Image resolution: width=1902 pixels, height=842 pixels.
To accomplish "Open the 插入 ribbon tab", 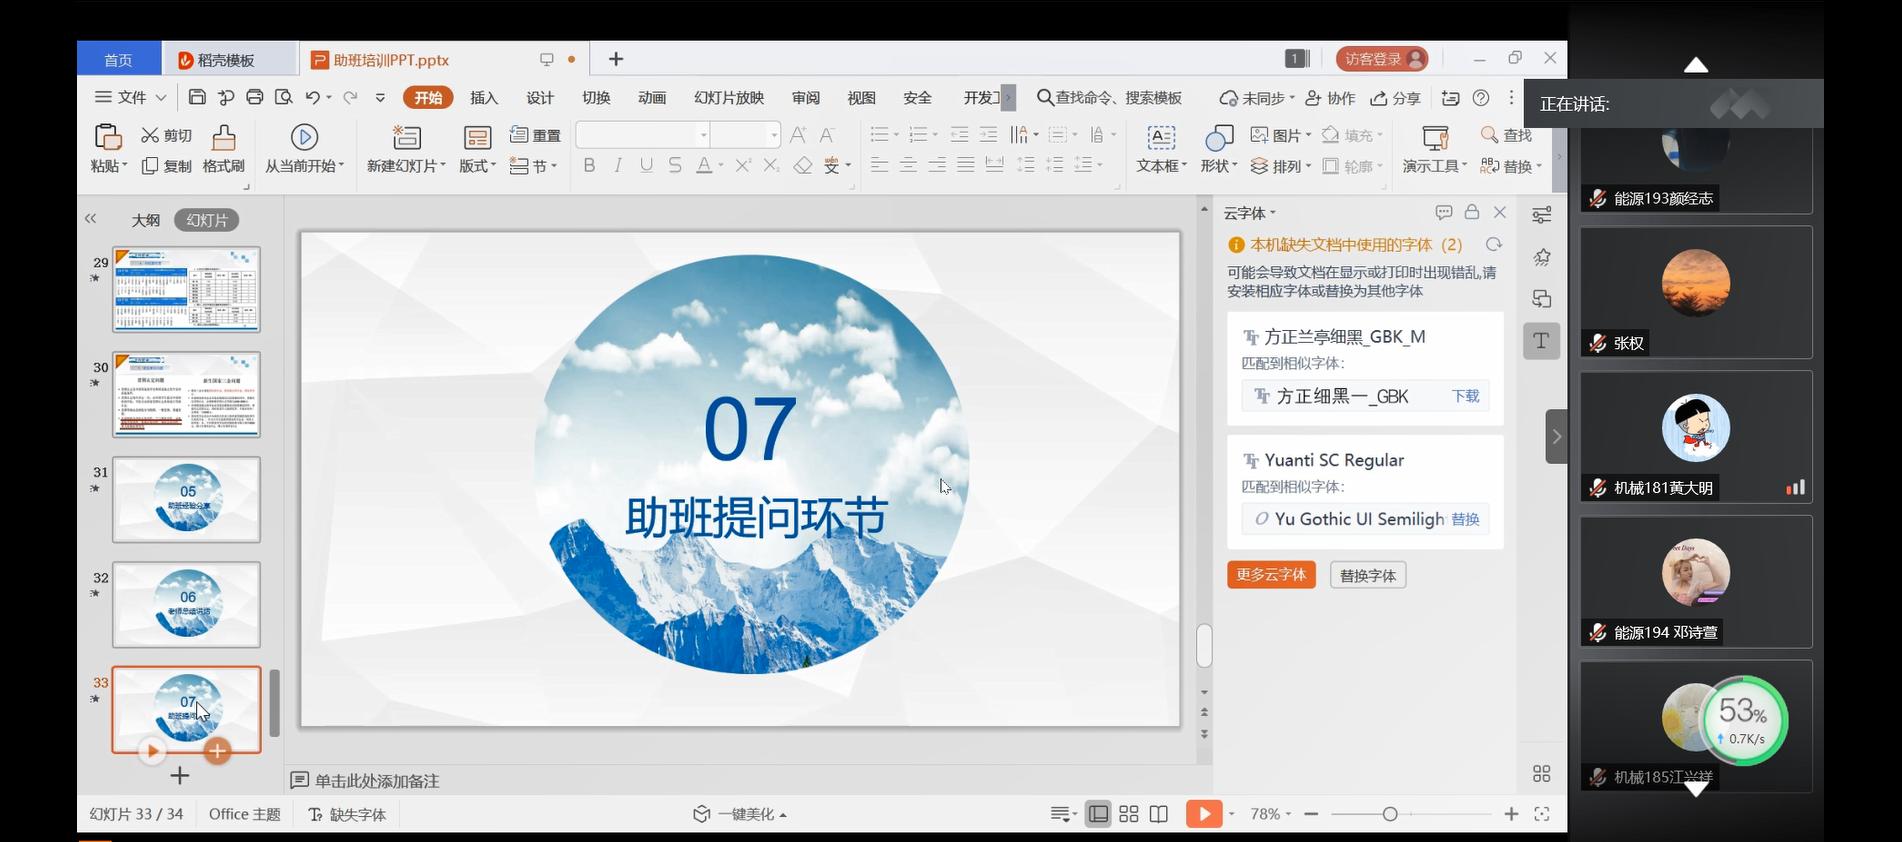I will click(484, 97).
